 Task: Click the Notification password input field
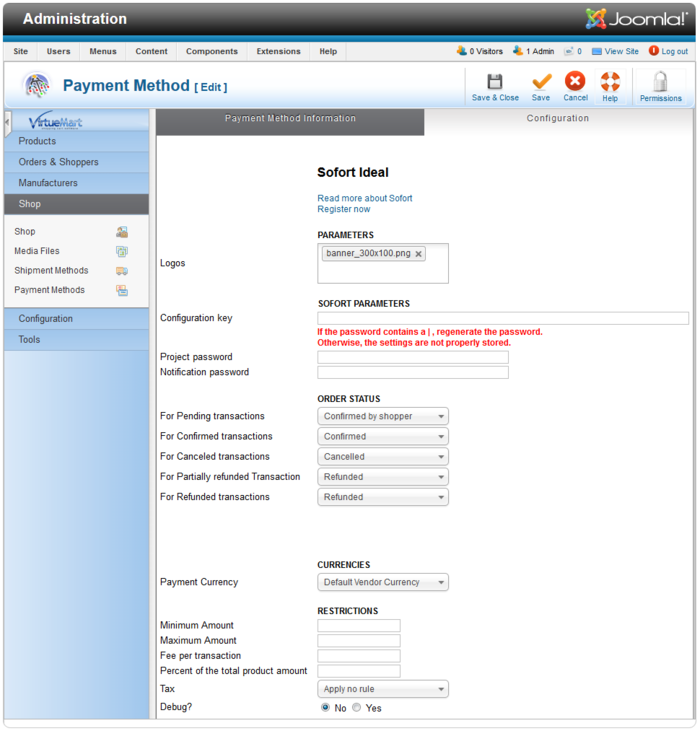(x=413, y=372)
